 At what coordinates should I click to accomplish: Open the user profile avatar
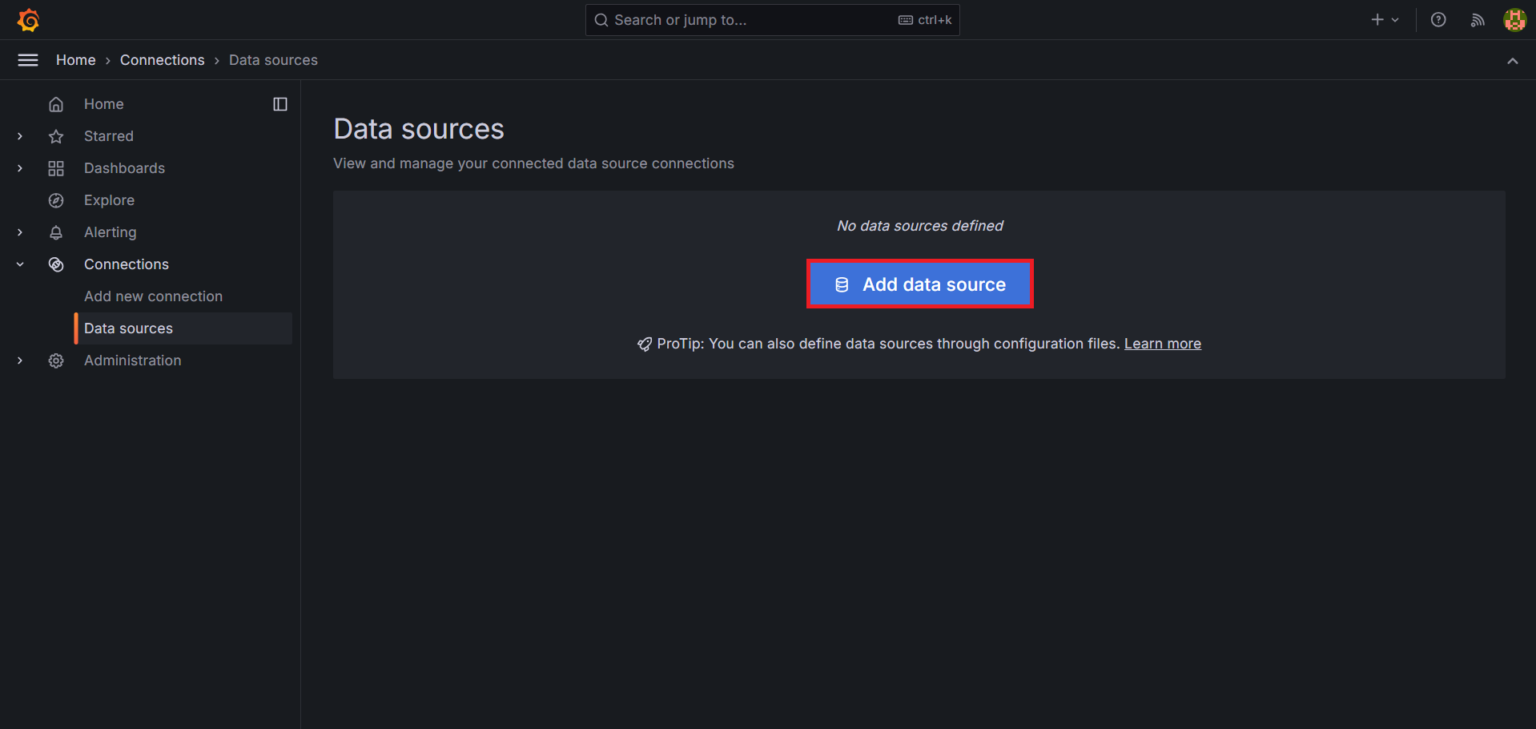pyautogui.click(x=1514, y=20)
